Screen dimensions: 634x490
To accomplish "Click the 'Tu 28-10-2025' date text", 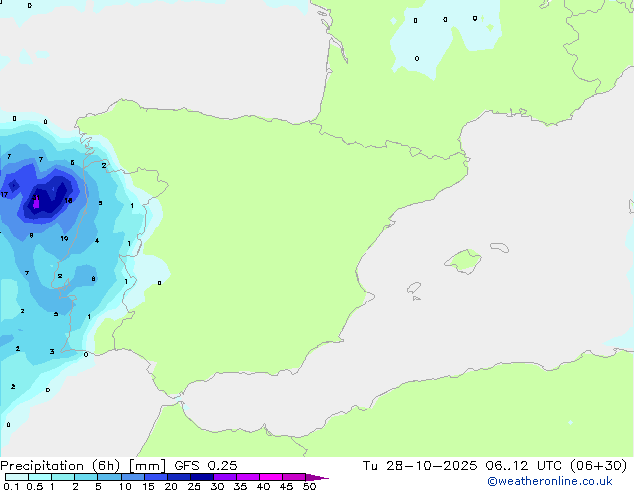I will 420,466.
